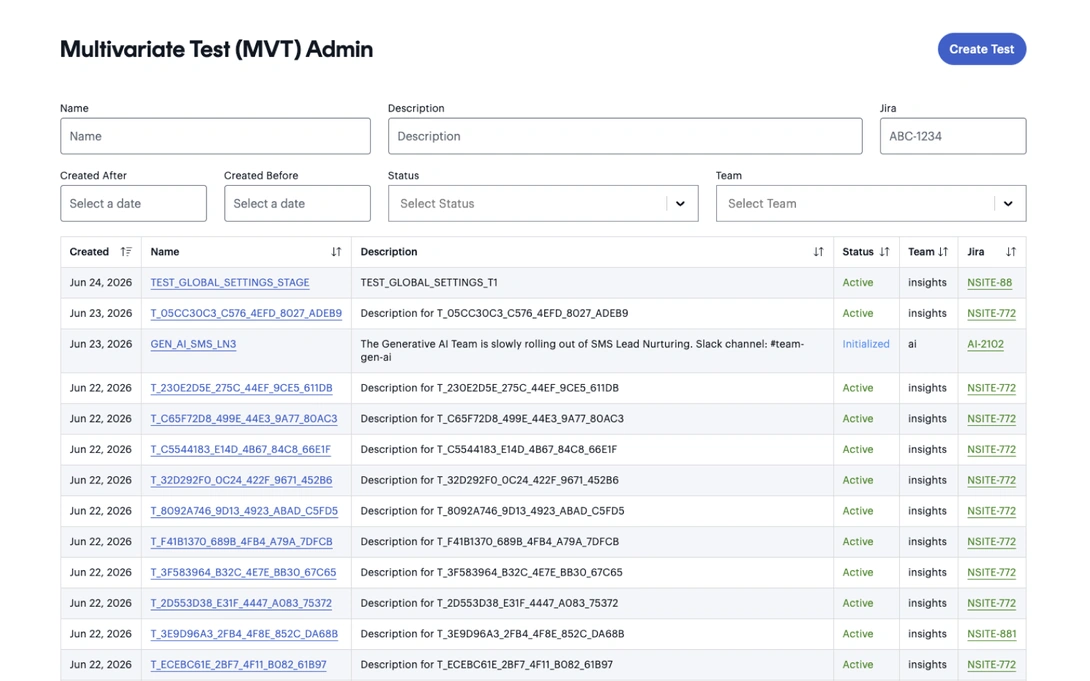This screenshot has height=681, width=1090.
Task: Open the Created Before date picker
Action: tap(297, 204)
